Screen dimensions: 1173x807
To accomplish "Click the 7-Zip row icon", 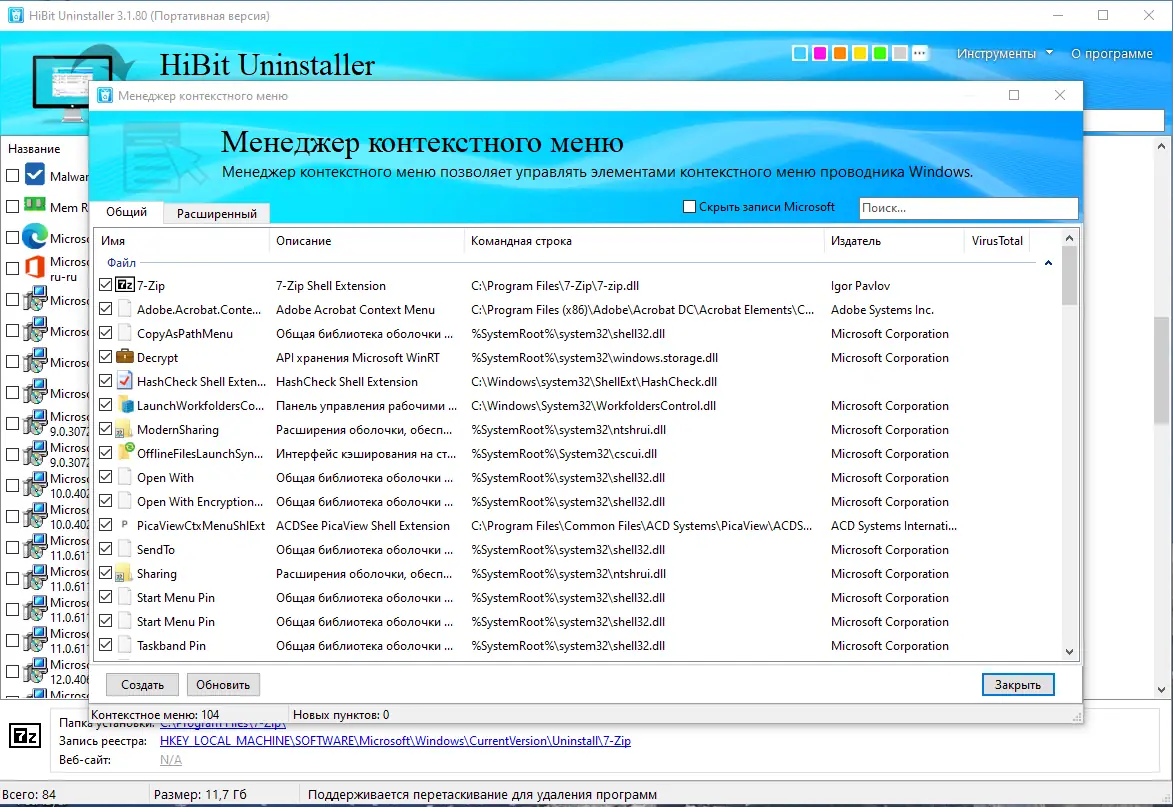I will pyautogui.click(x=125, y=285).
